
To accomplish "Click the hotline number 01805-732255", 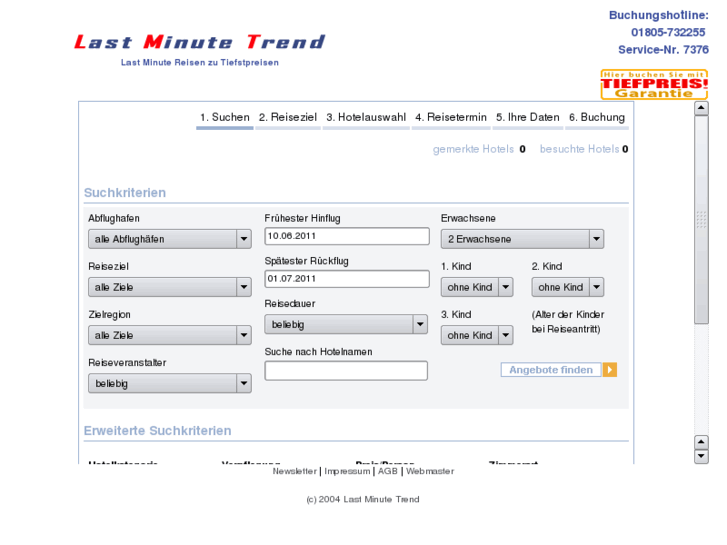I will pyautogui.click(x=668, y=32).
